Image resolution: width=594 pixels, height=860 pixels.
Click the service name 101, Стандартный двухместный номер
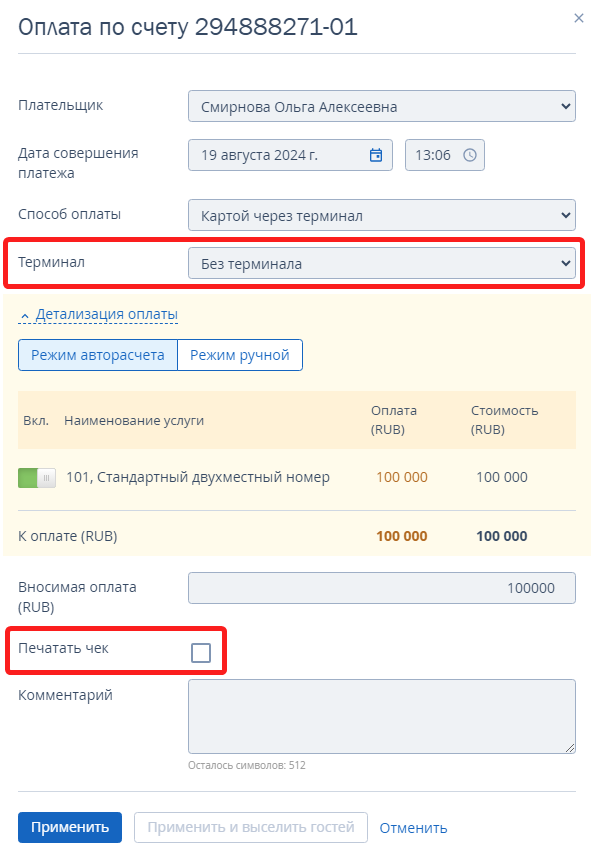198,477
